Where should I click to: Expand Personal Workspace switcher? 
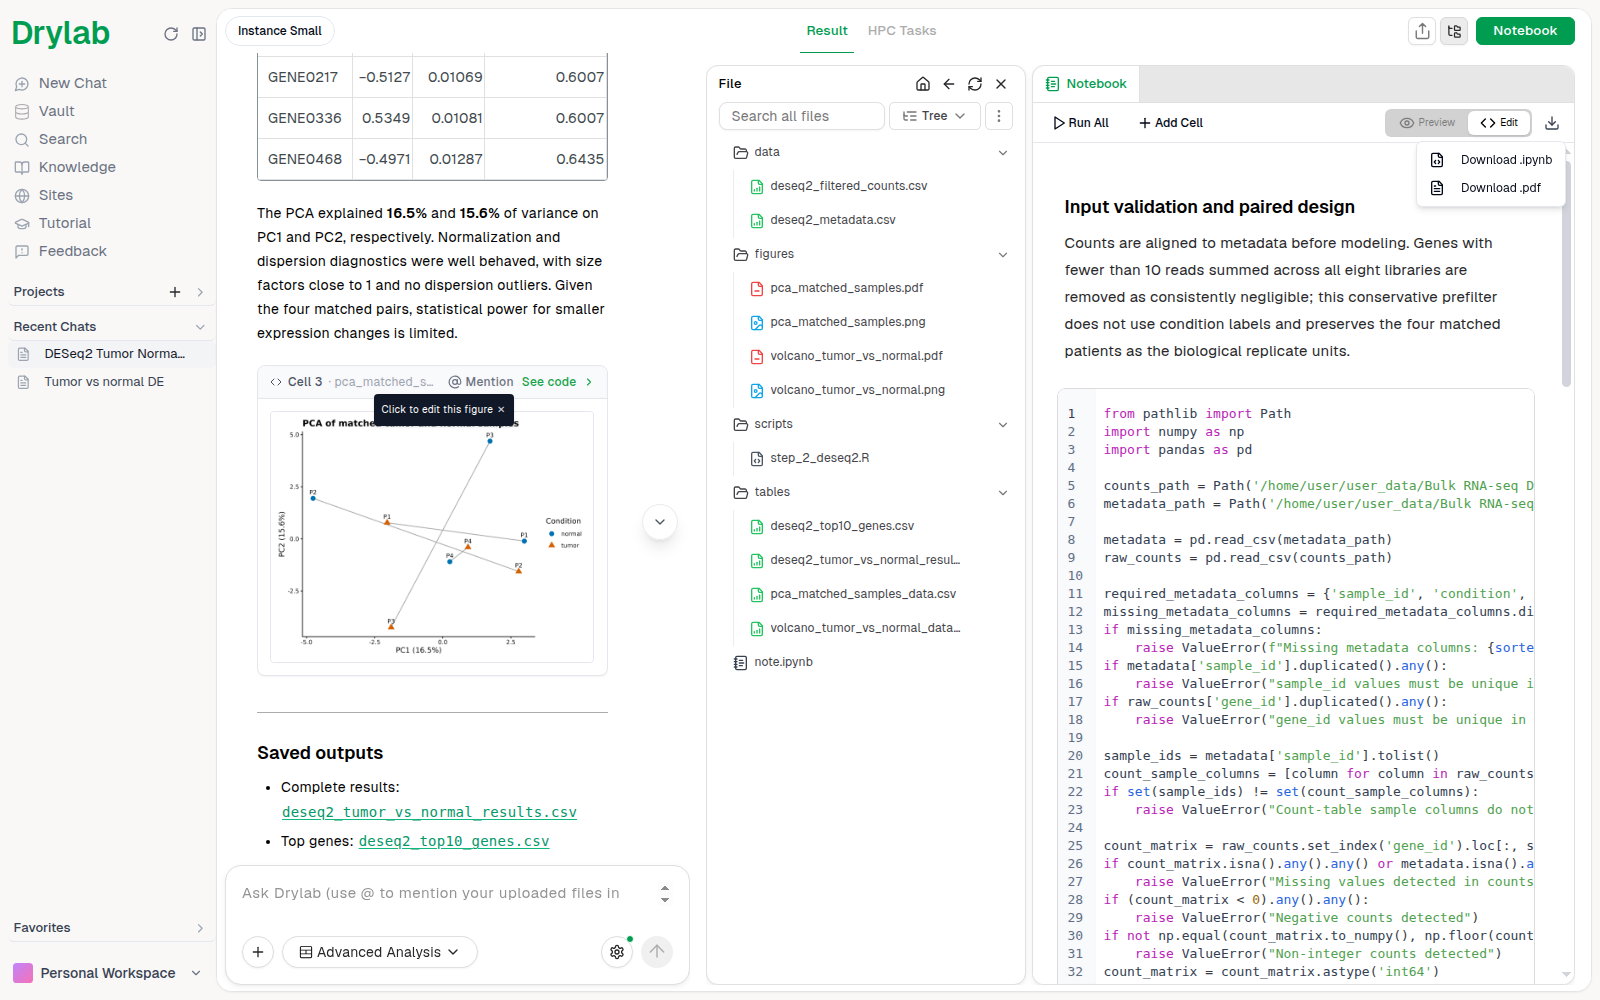tap(108, 973)
